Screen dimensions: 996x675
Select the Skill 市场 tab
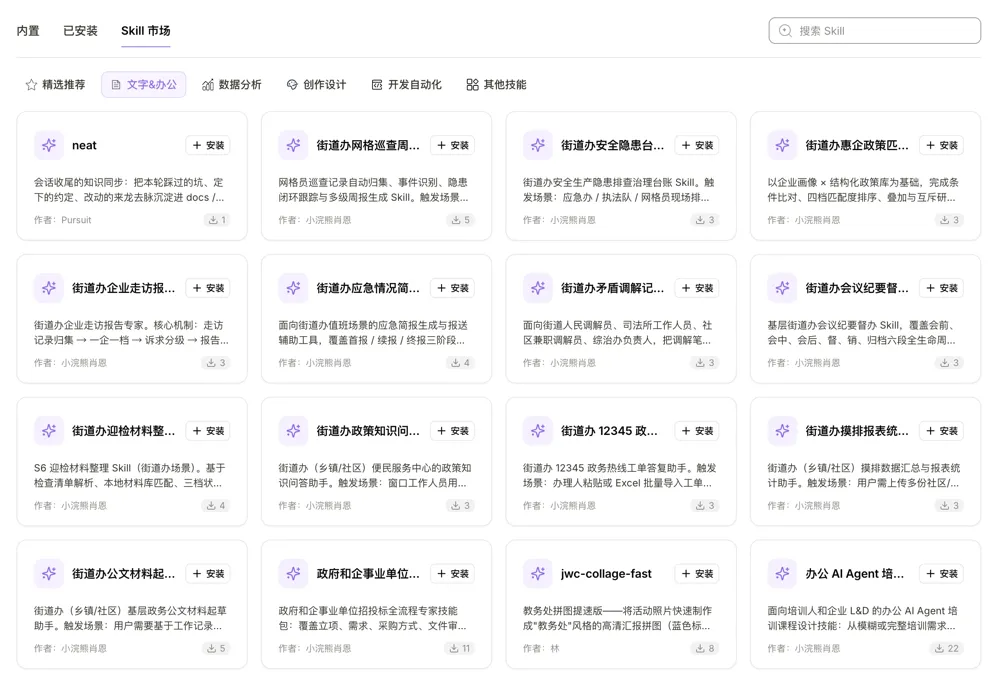pyautogui.click(x=145, y=30)
